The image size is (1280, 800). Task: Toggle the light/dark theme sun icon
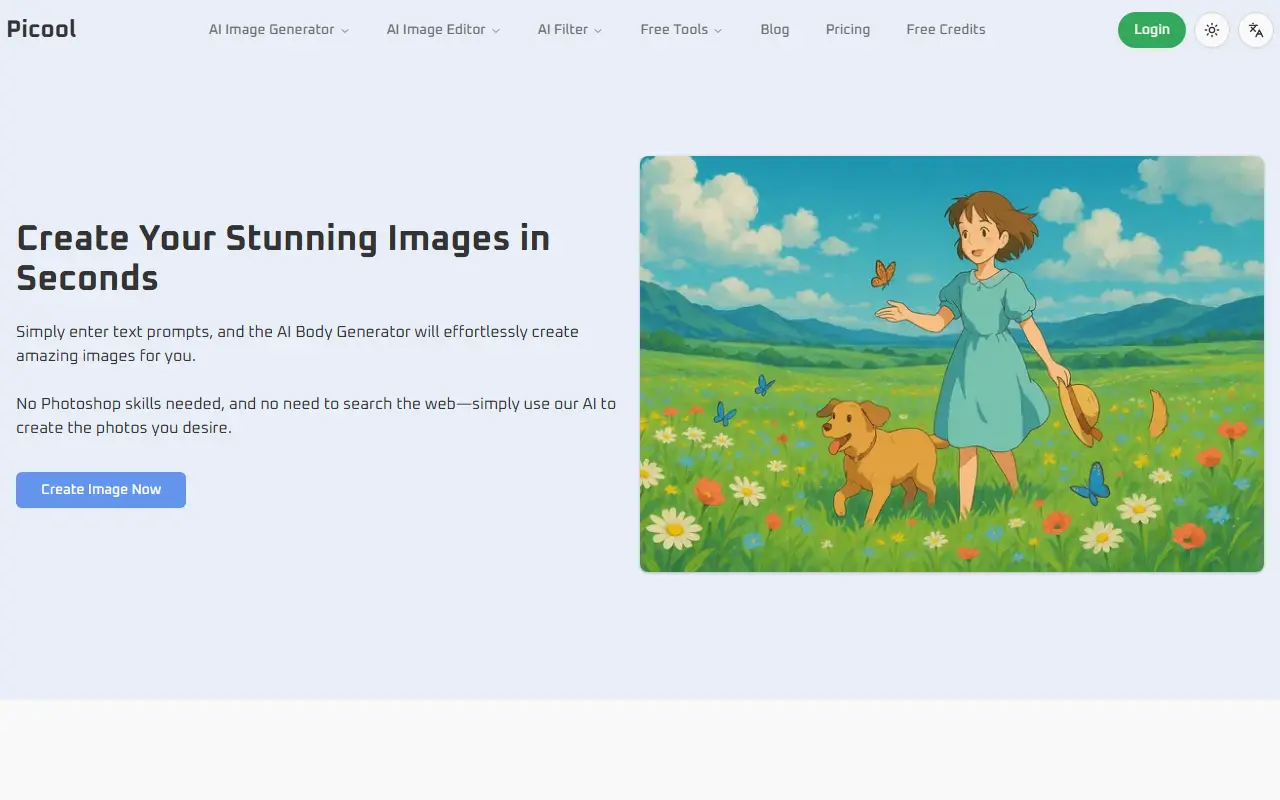pyautogui.click(x=1212, y=30)
